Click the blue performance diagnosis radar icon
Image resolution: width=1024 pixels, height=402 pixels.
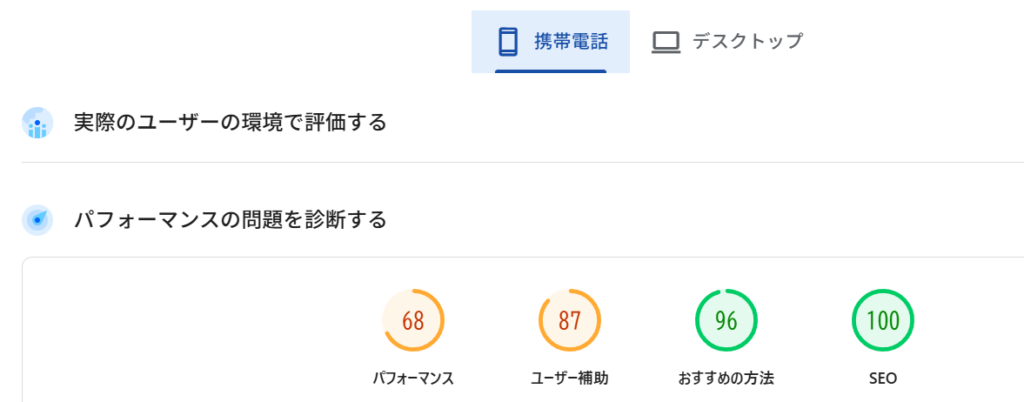click(x=37, y=219)
